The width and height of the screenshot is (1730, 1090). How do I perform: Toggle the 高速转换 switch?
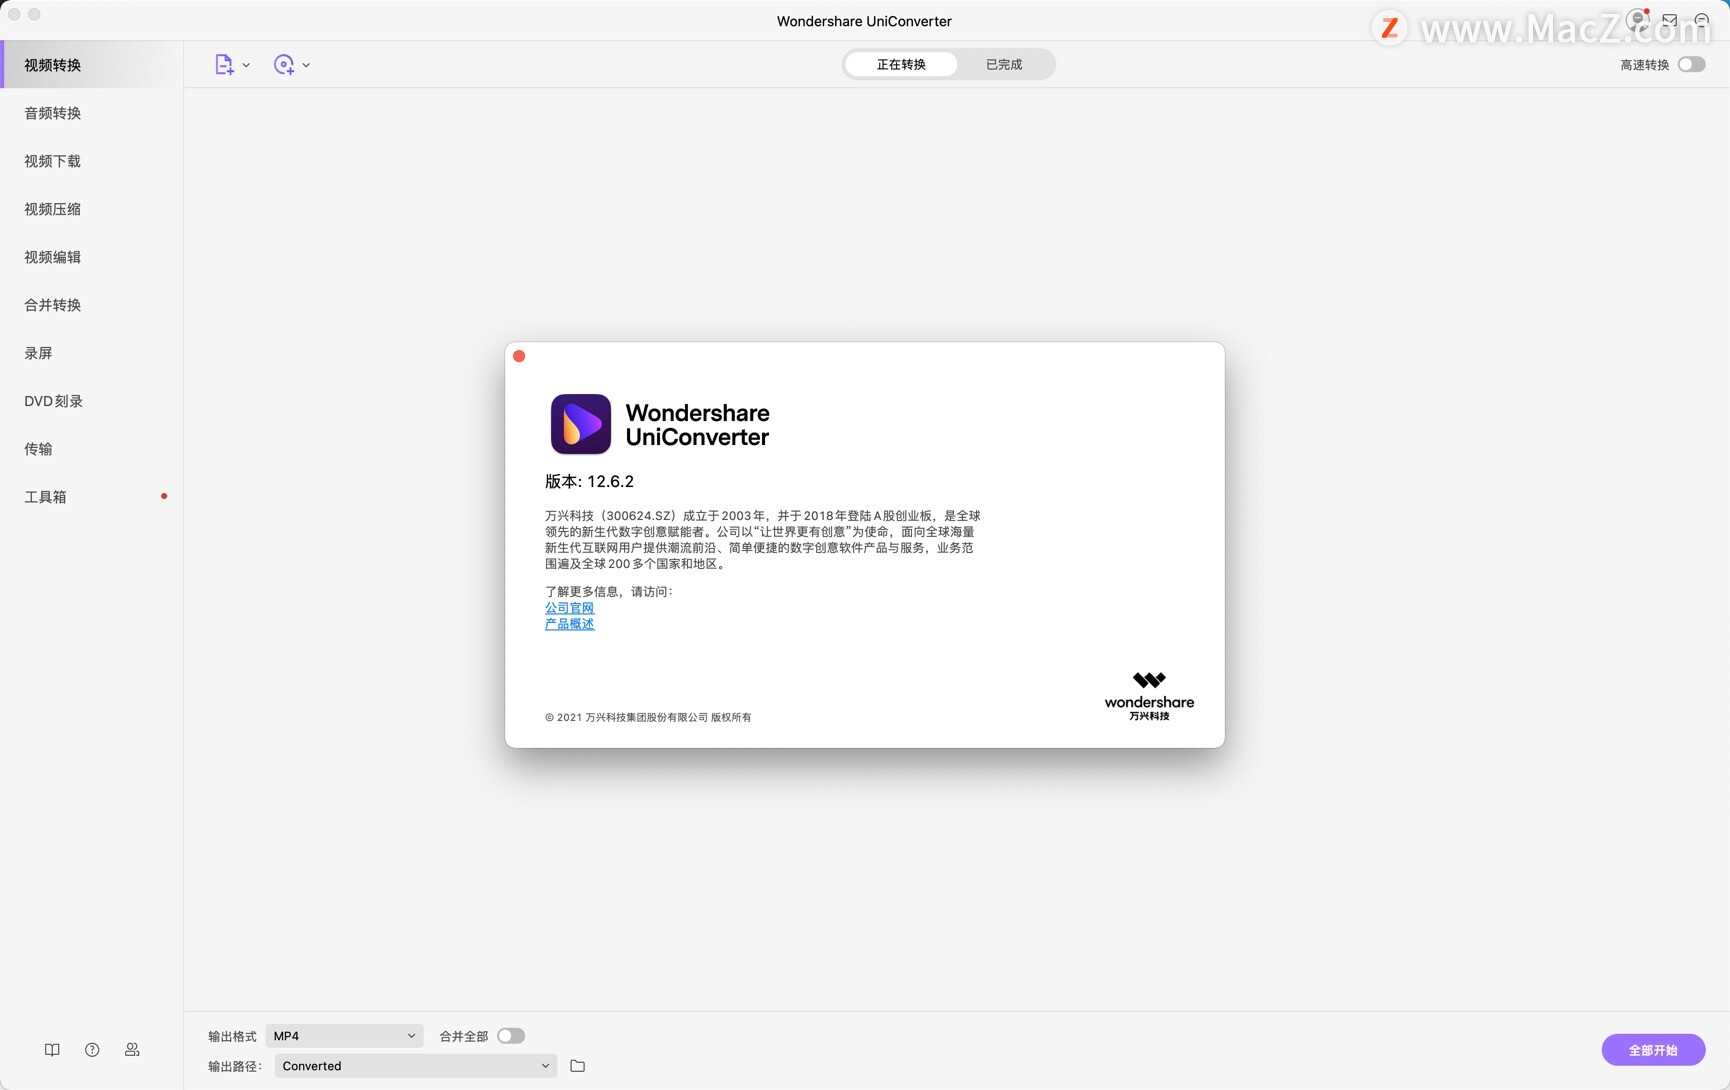(1691, 64)
